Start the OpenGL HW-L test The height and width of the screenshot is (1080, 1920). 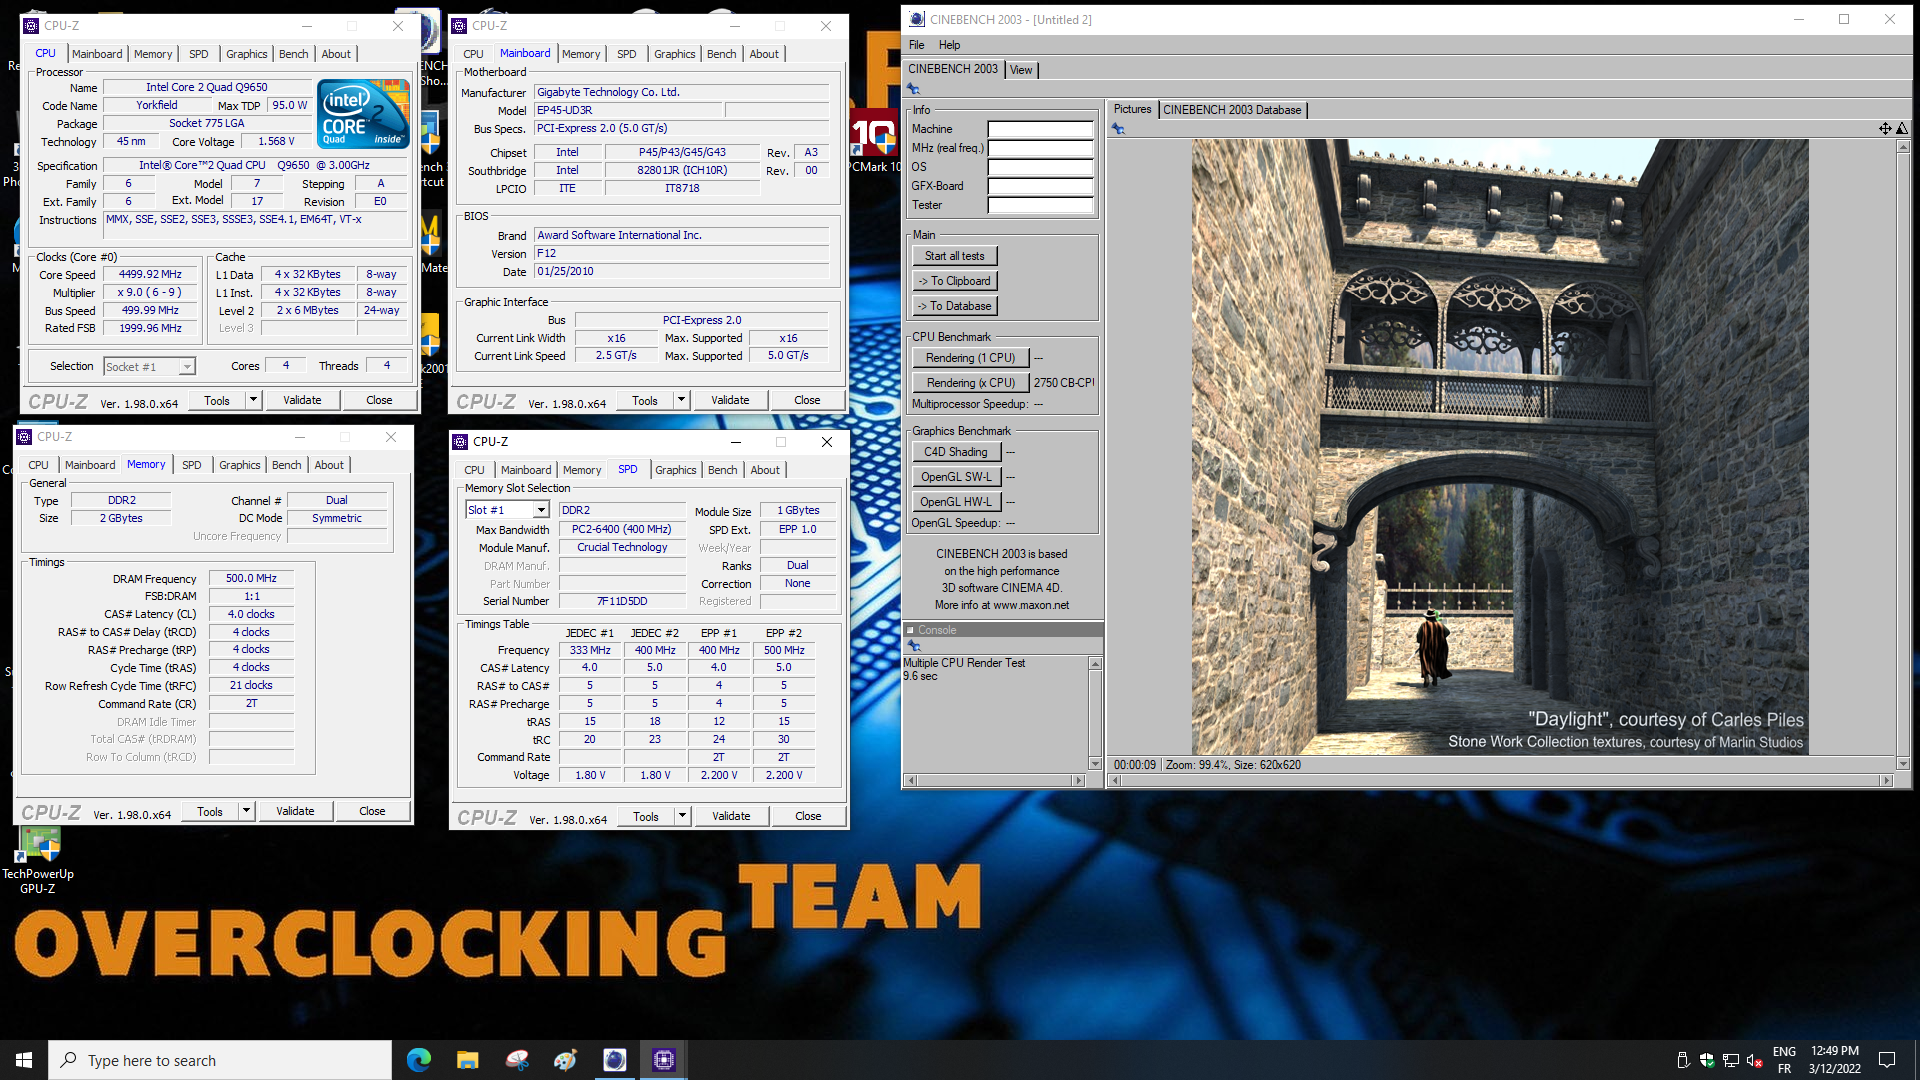(x=955, y=502)
